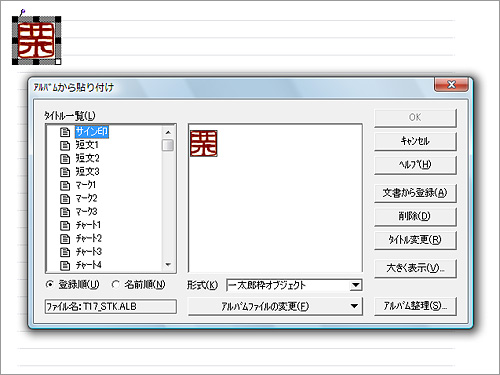Click the title list scrollbar thumb
The image size is (500, 375).
168,145
